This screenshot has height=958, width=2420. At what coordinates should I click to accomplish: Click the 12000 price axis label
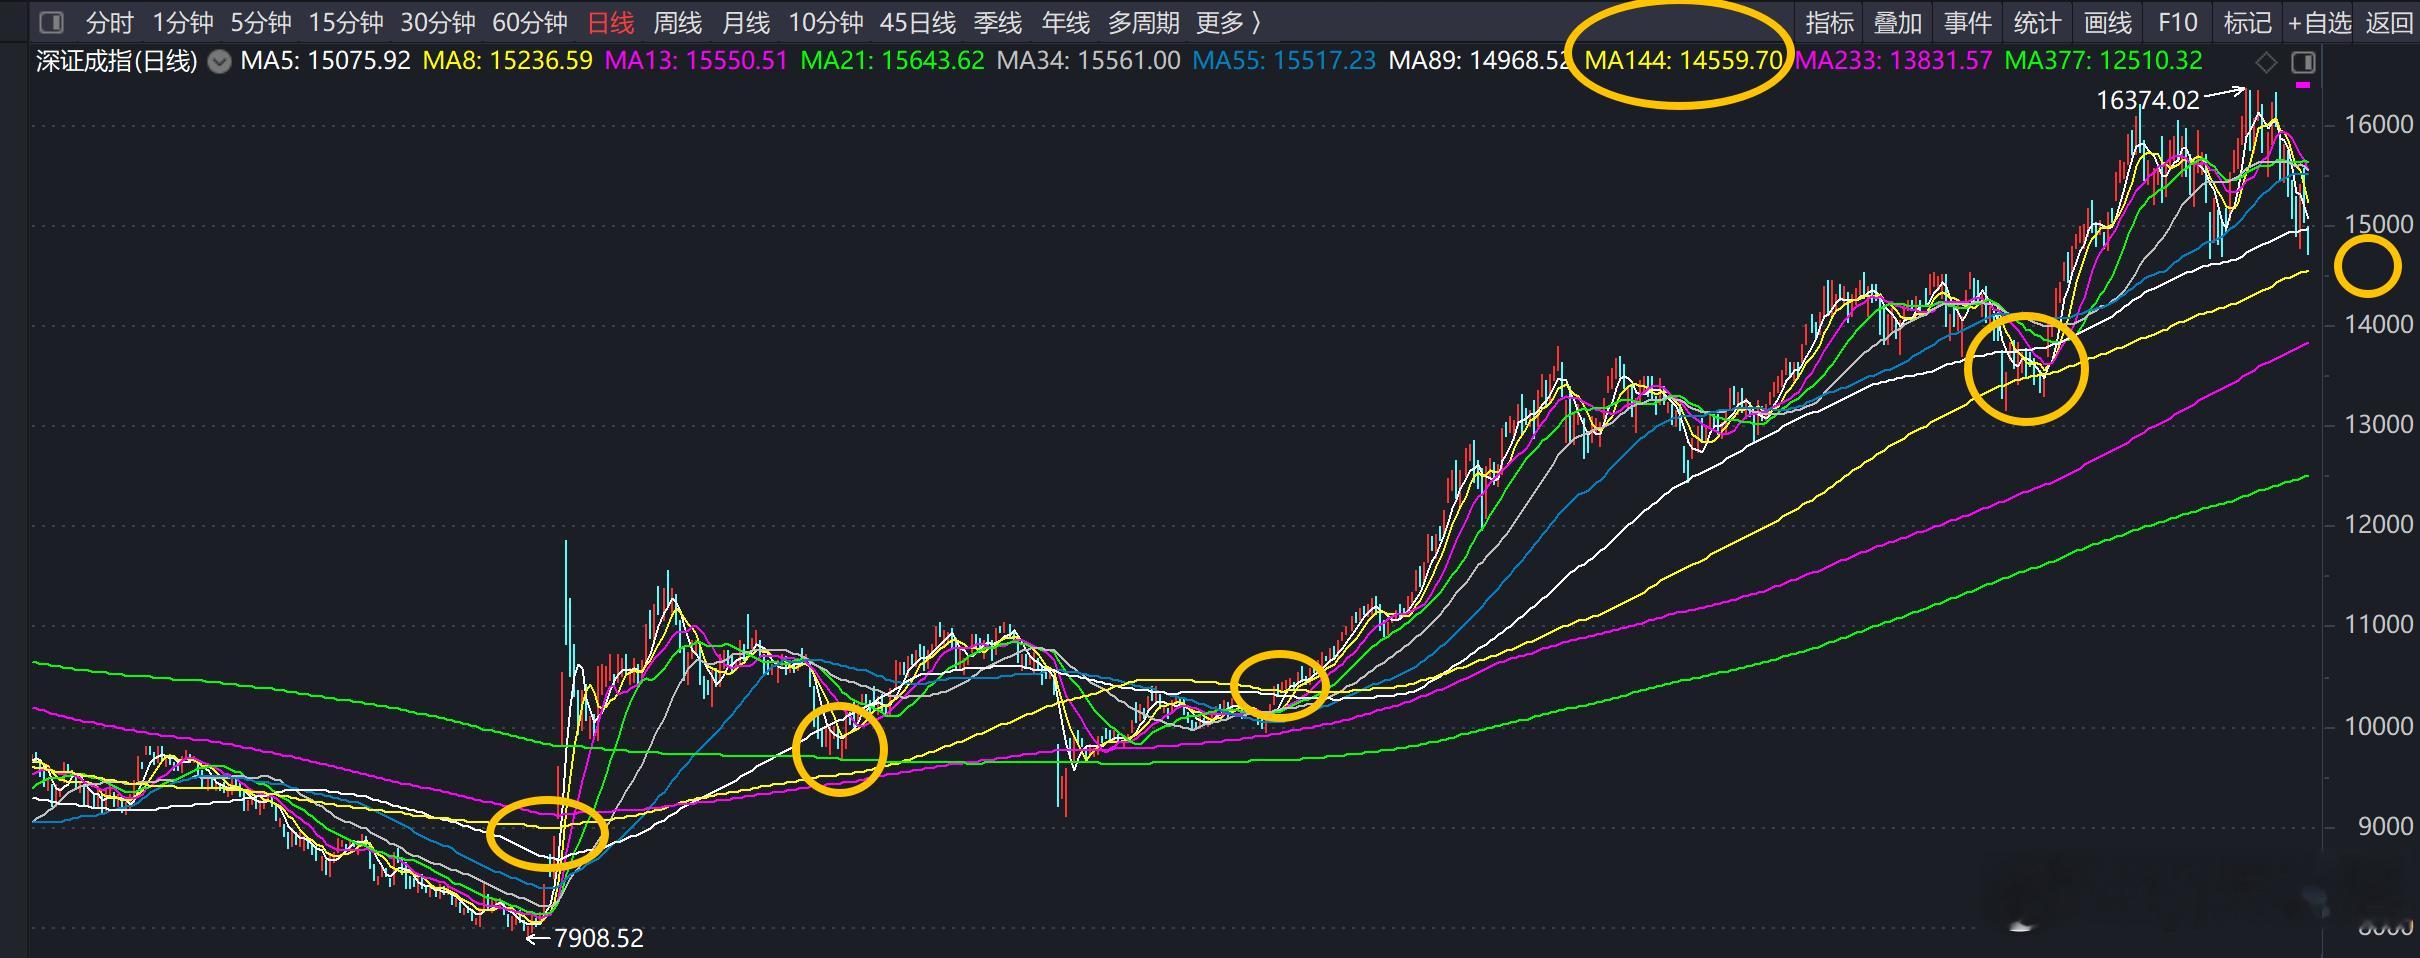pyautogui.click(x=2379, y=524)
